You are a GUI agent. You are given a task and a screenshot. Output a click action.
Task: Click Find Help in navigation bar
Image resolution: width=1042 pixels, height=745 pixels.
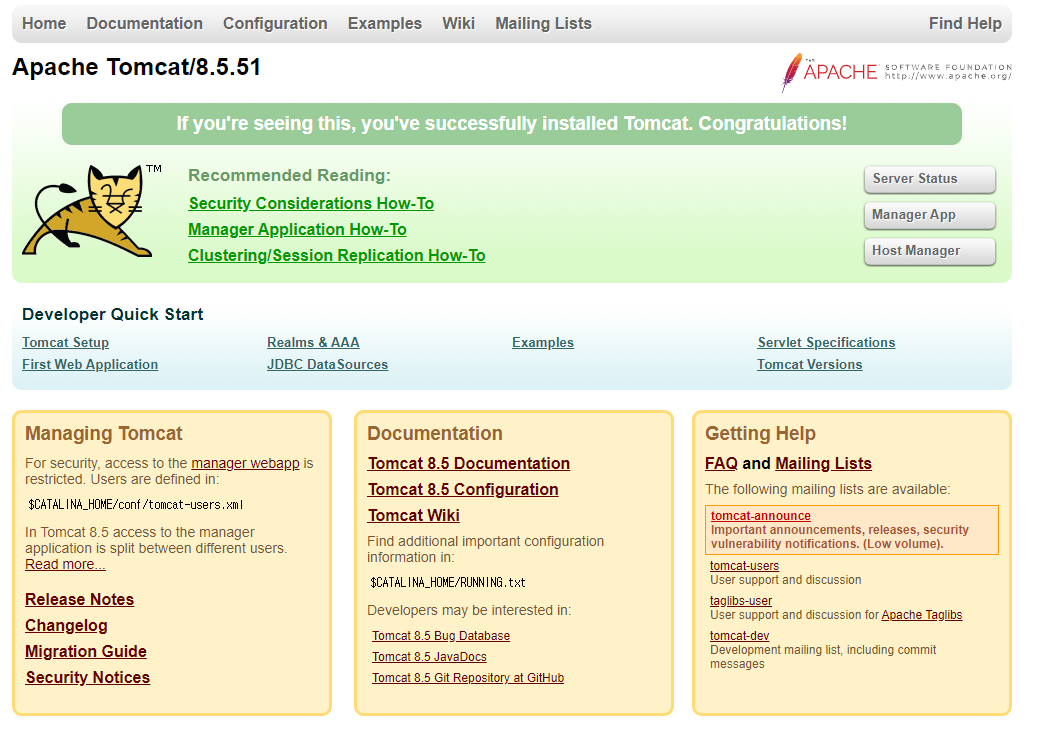[965, 23]
